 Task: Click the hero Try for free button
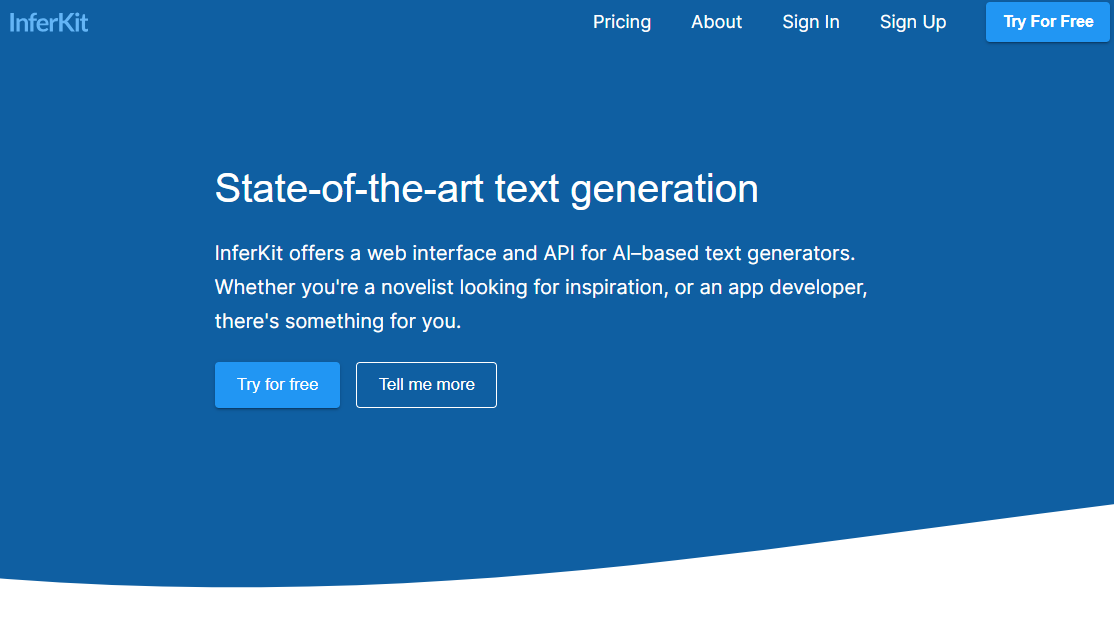coord(277,385)
